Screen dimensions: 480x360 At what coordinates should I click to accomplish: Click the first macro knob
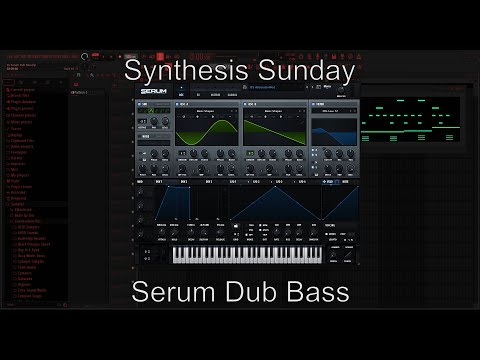click(140, 192)
